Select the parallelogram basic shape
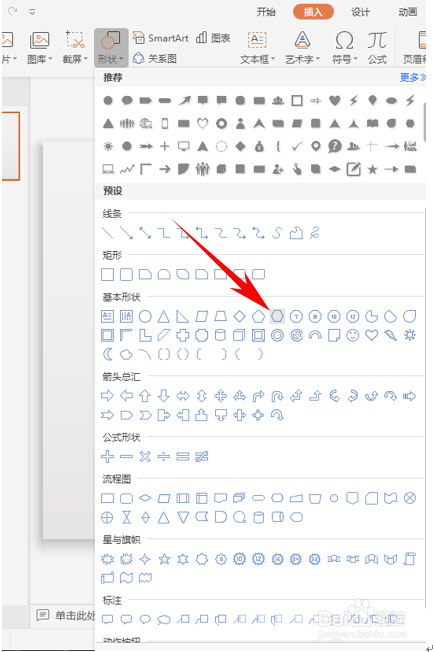This screenshot has width=435, height=652. (x=202, y=316)
